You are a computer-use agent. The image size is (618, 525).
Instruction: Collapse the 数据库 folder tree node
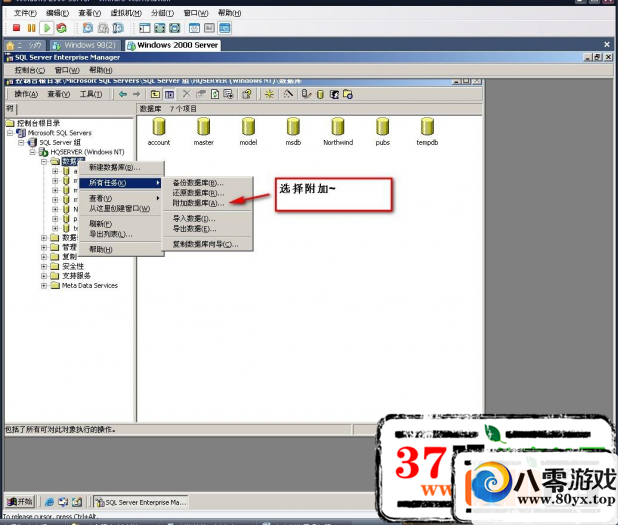(44, 162)
